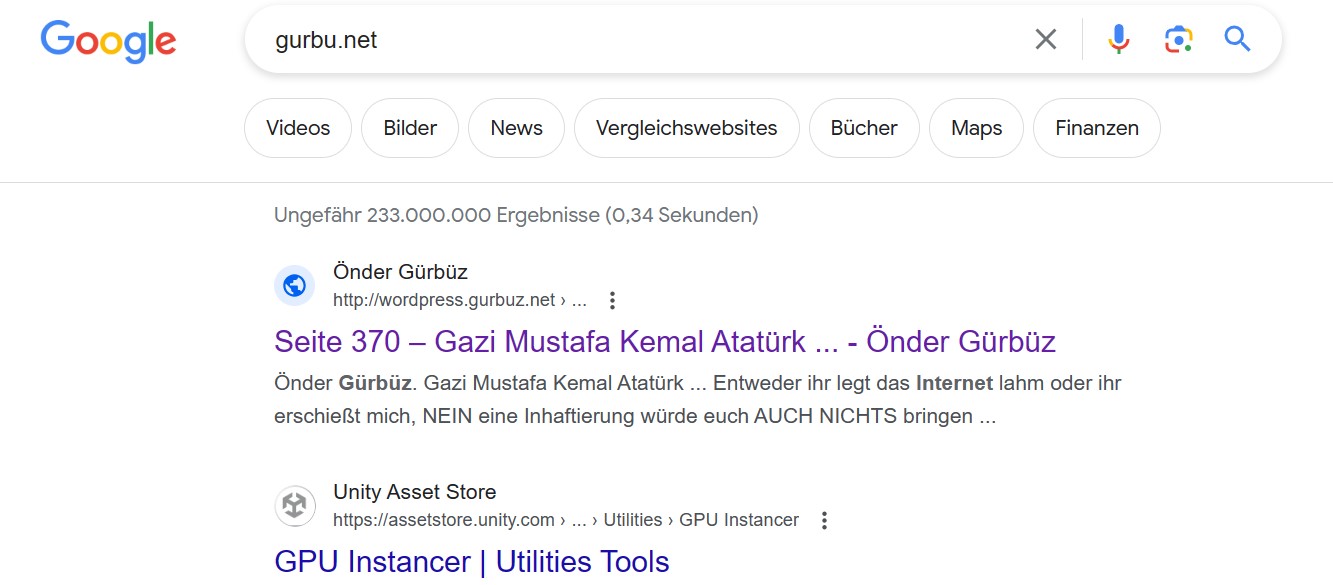The image size is (1333, 585).
Task: Open three-dot menu for Unity Asset Store result
Action: [824, 520]
